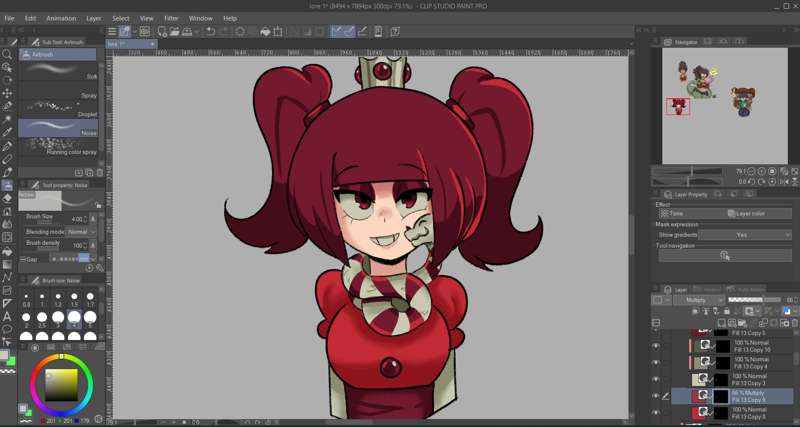Toggle the Snap to special ruler icon
This screenshot has height=427, width=800.
(x=349, y=32)
